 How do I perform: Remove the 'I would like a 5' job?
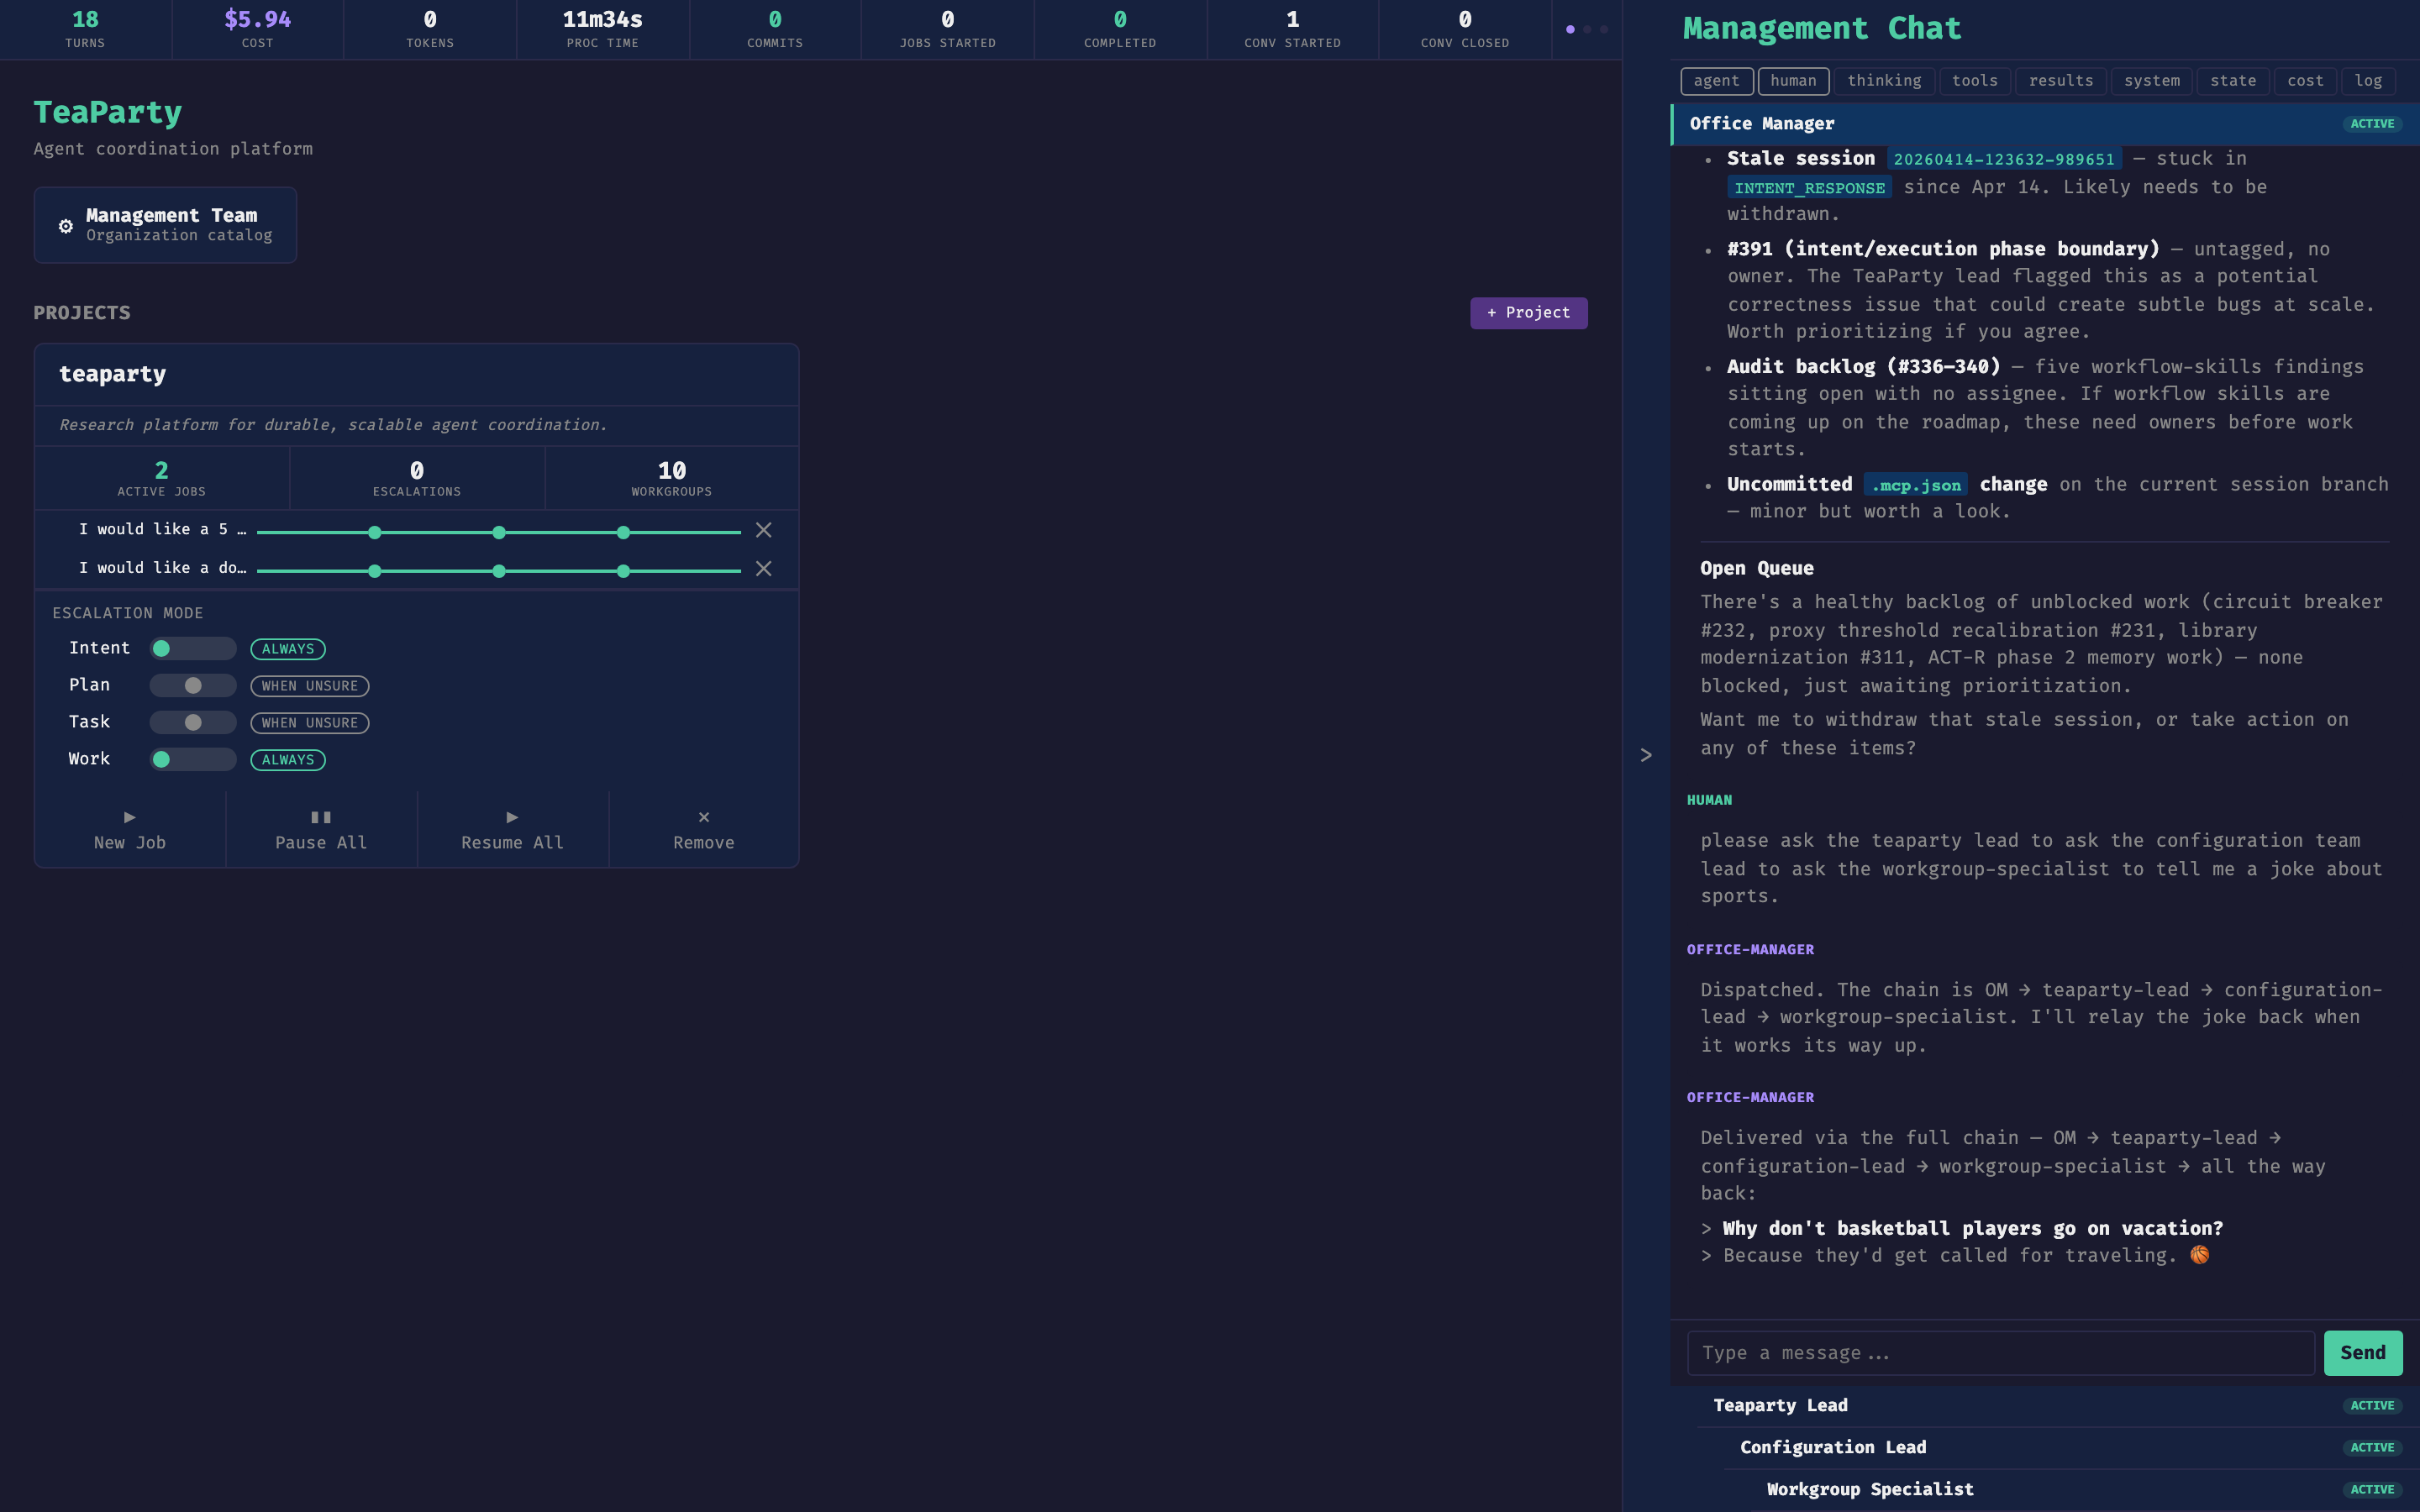pyautogui.click(x=763, y=530)
